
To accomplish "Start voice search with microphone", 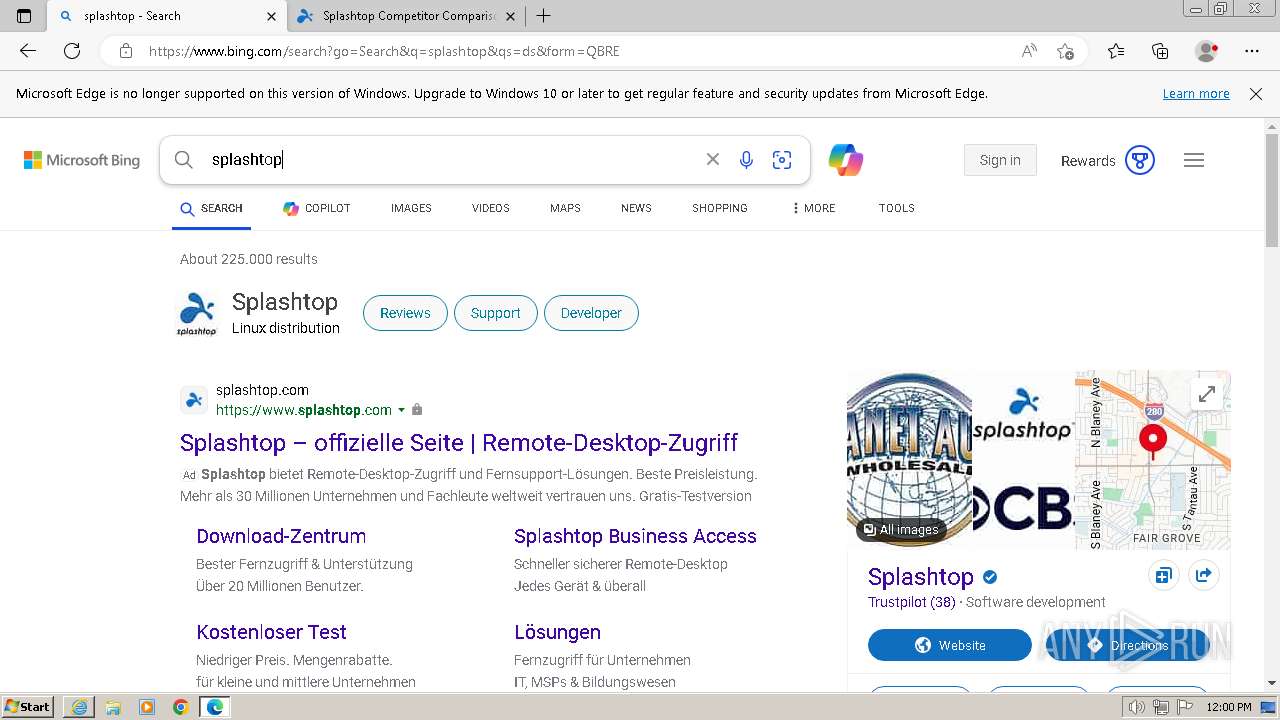I will 746,160.
